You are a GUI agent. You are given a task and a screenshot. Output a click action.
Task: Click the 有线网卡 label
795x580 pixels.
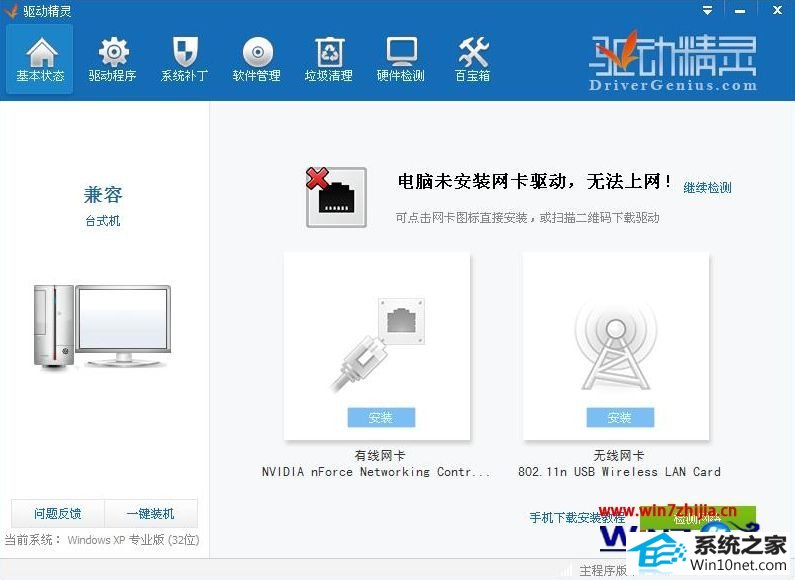pos(380,455)
